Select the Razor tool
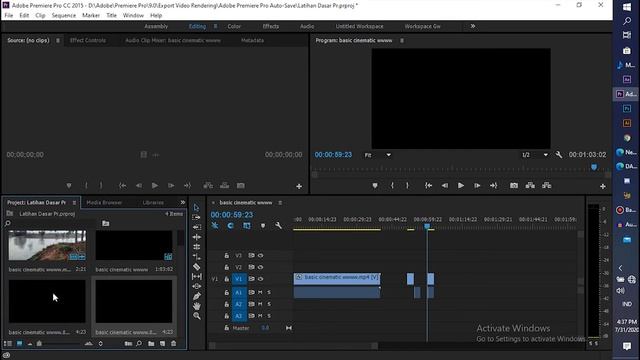The image size is (640, 360). 196,267
